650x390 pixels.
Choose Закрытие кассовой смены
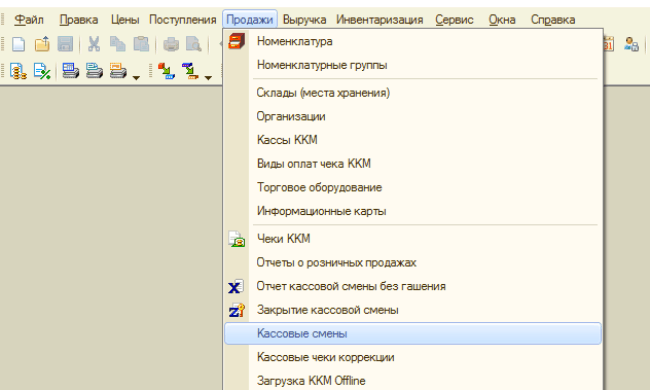click(x=413, y=310)
